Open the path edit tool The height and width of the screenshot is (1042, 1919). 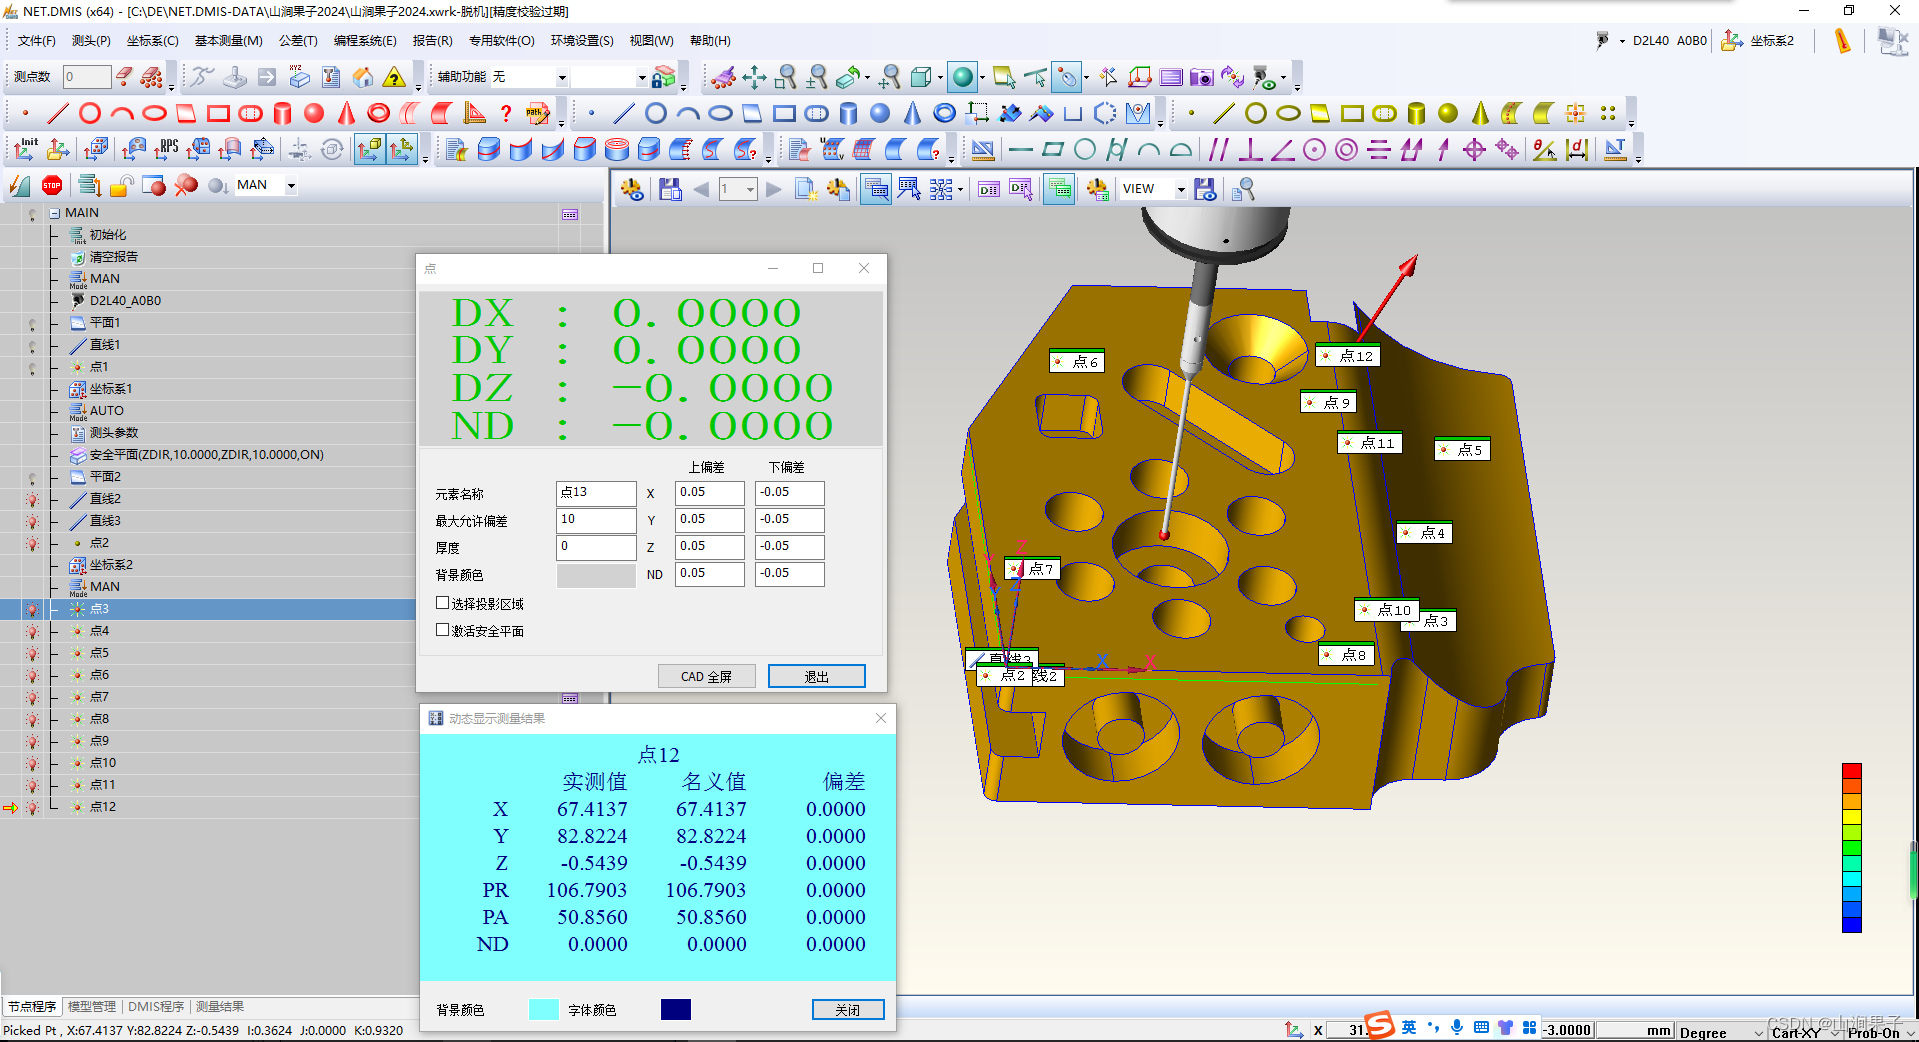(538, 113)
